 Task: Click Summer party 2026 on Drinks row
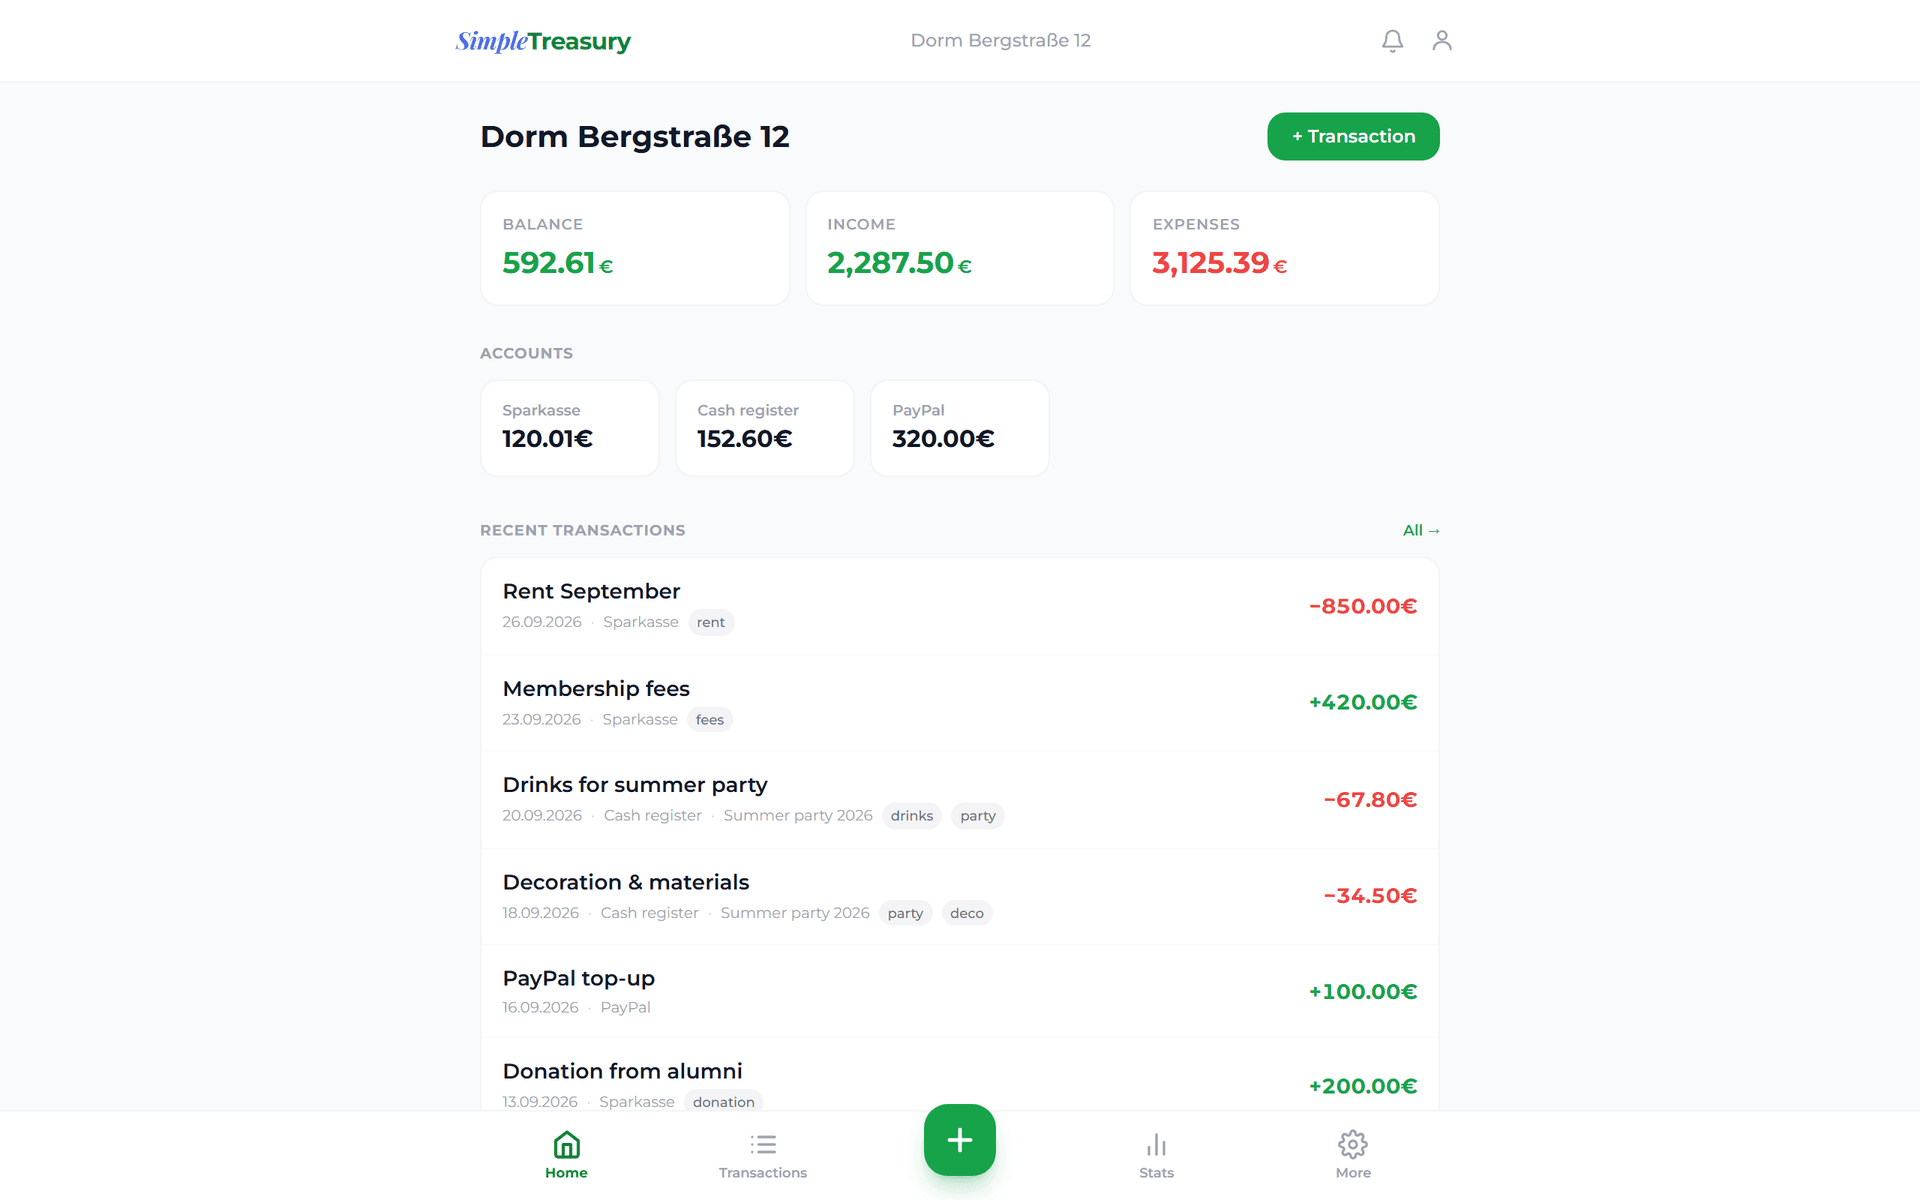(798, 816)
